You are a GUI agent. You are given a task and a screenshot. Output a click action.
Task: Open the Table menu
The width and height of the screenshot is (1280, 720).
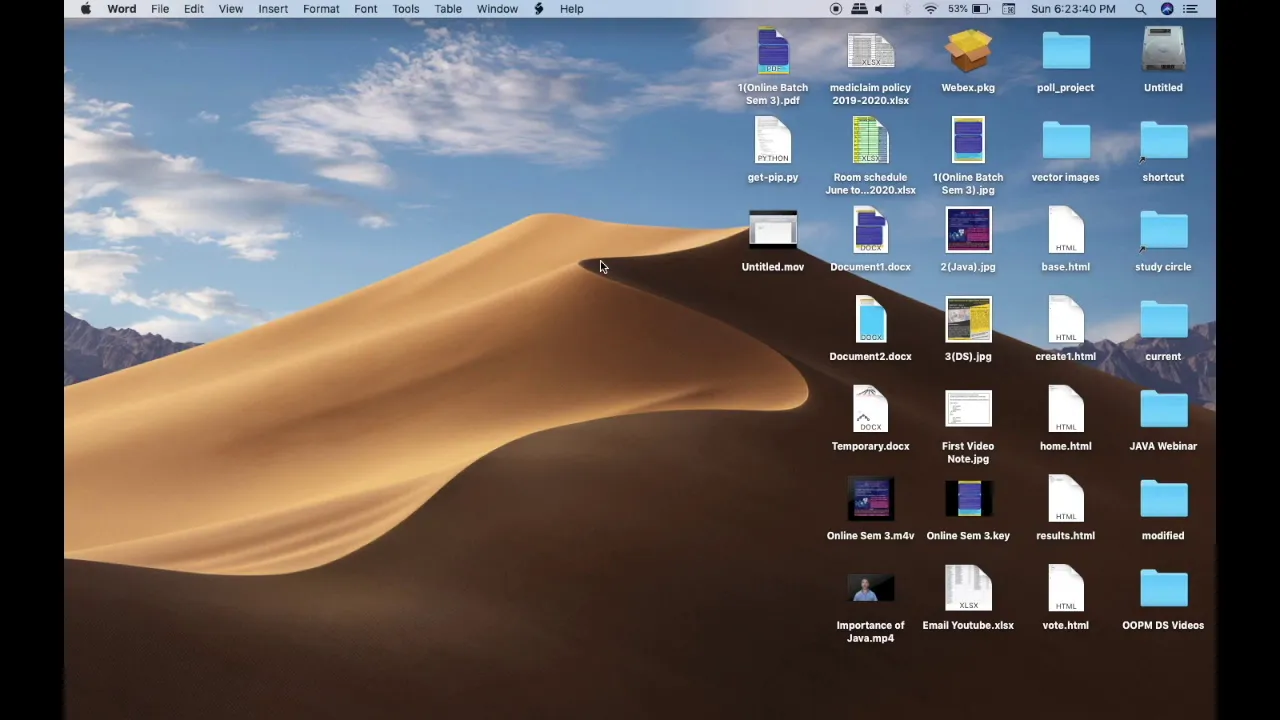(x=448, y=9)
